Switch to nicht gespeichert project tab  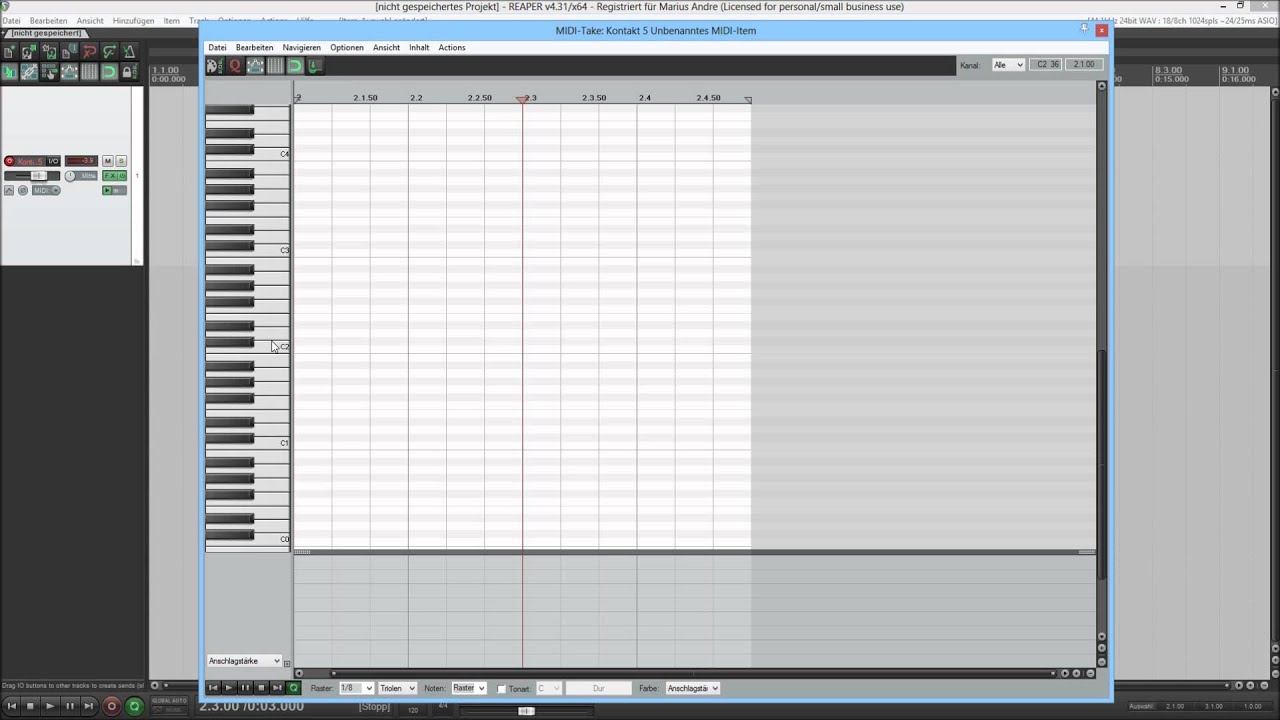[x=46, y=33]
